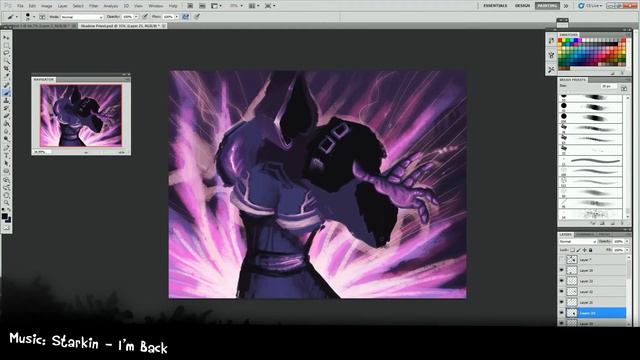Toggle Lock all padlock icon in Layers panel
Viewport: 640px width, 360px height.
click(x=590, y=250)
